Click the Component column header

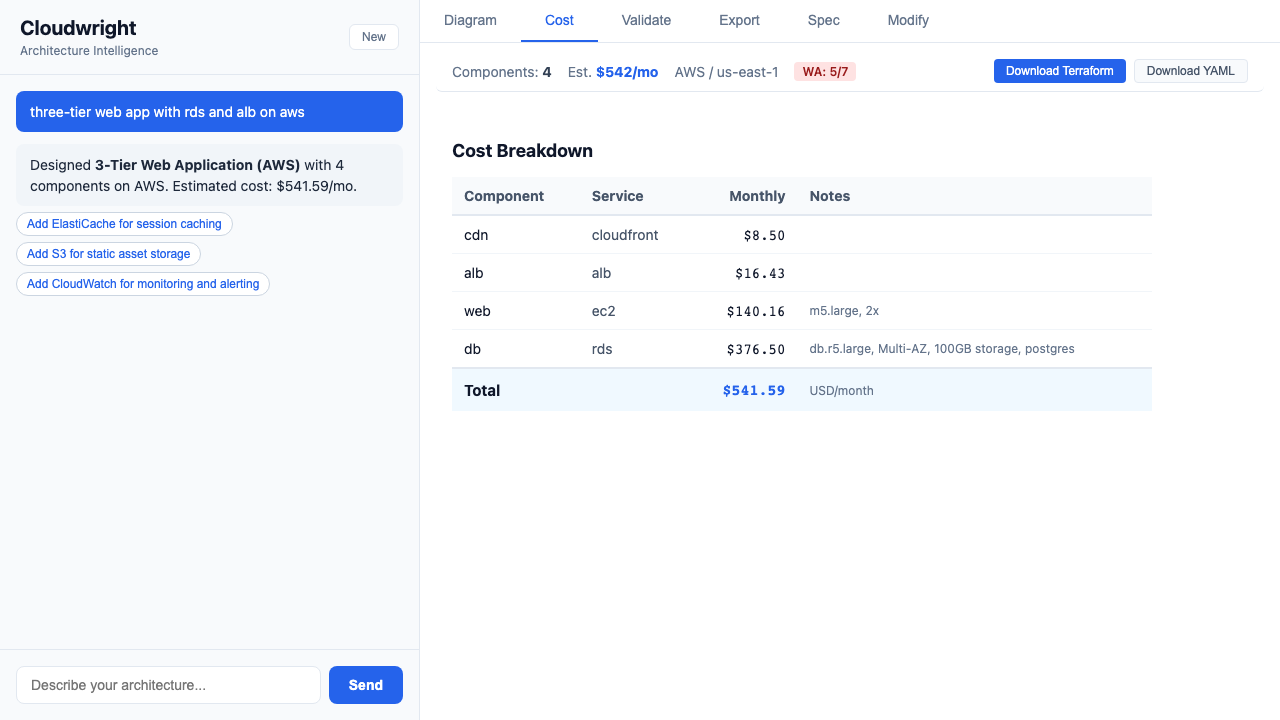[504, 196]
